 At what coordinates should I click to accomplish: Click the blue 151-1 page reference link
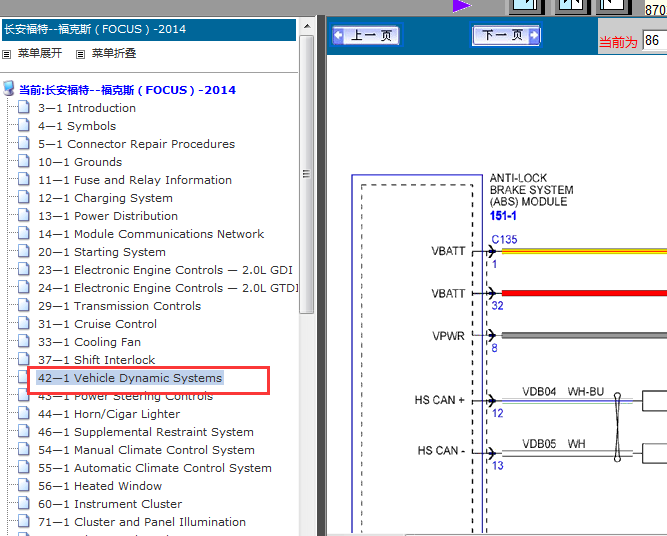[x=503, y=216]
